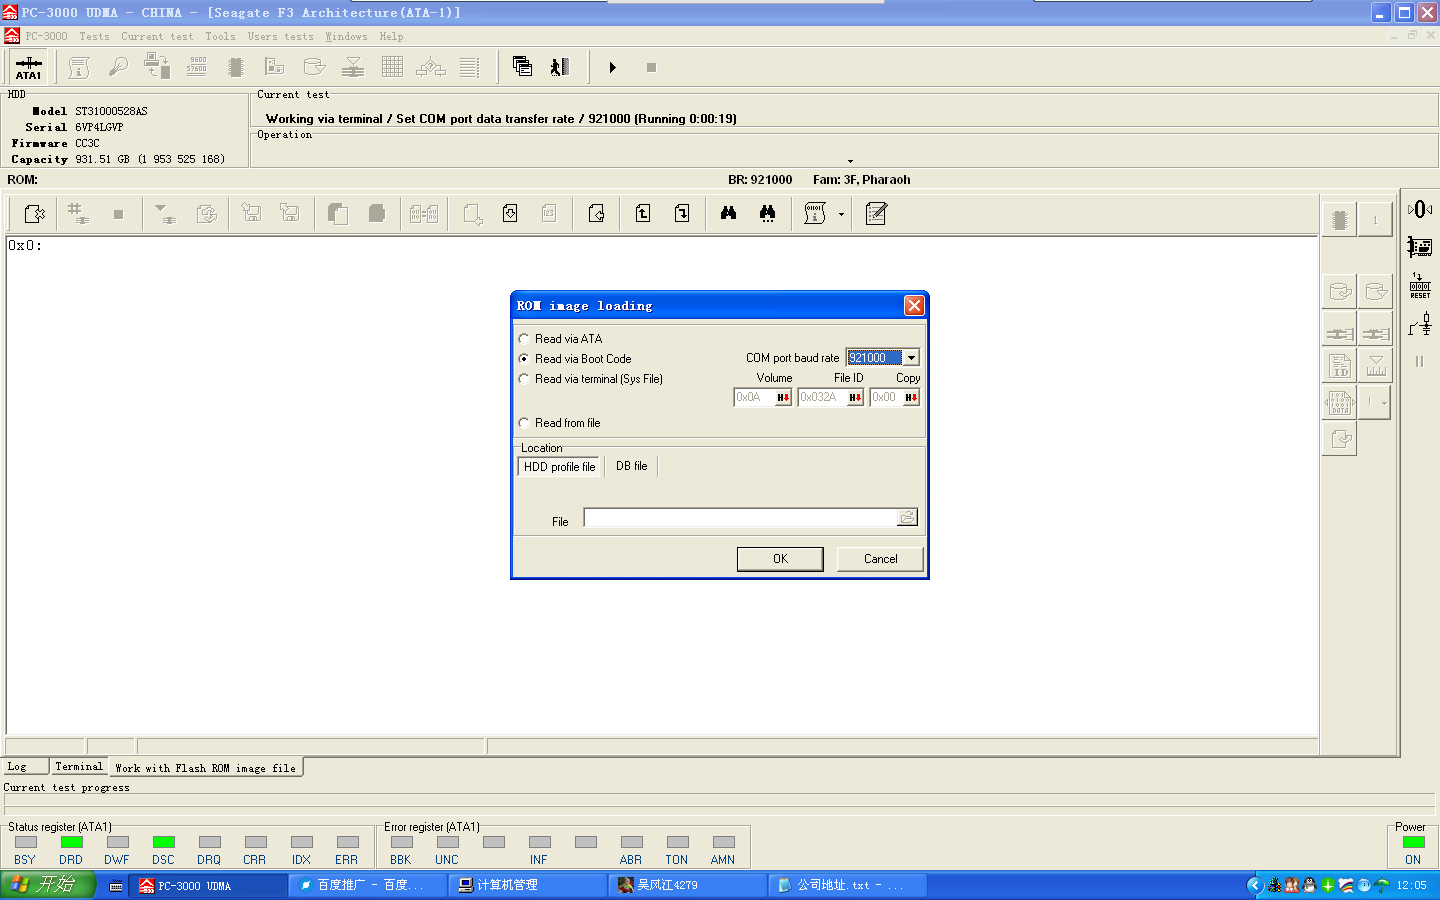This screenshot has width=1440, height=900.
Task: Open the Tools menu
Action: tap(220, 37)
